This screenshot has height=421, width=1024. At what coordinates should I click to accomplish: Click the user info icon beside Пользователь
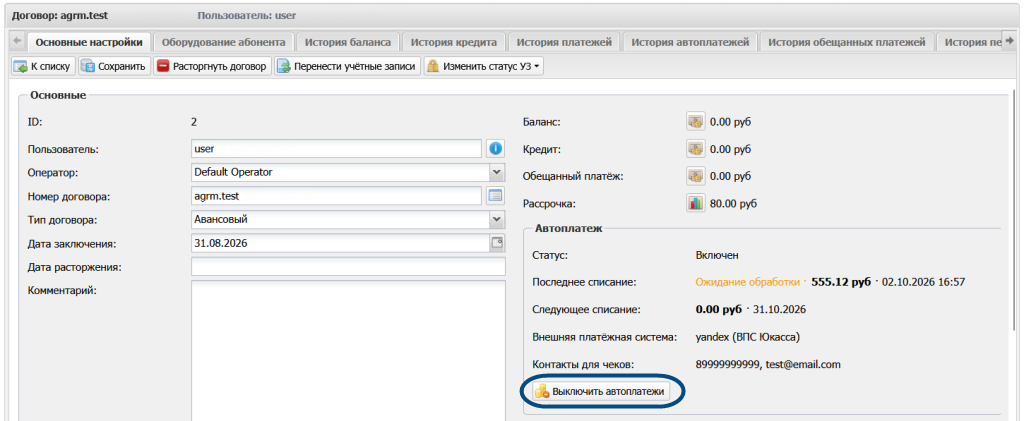point(496,149)
